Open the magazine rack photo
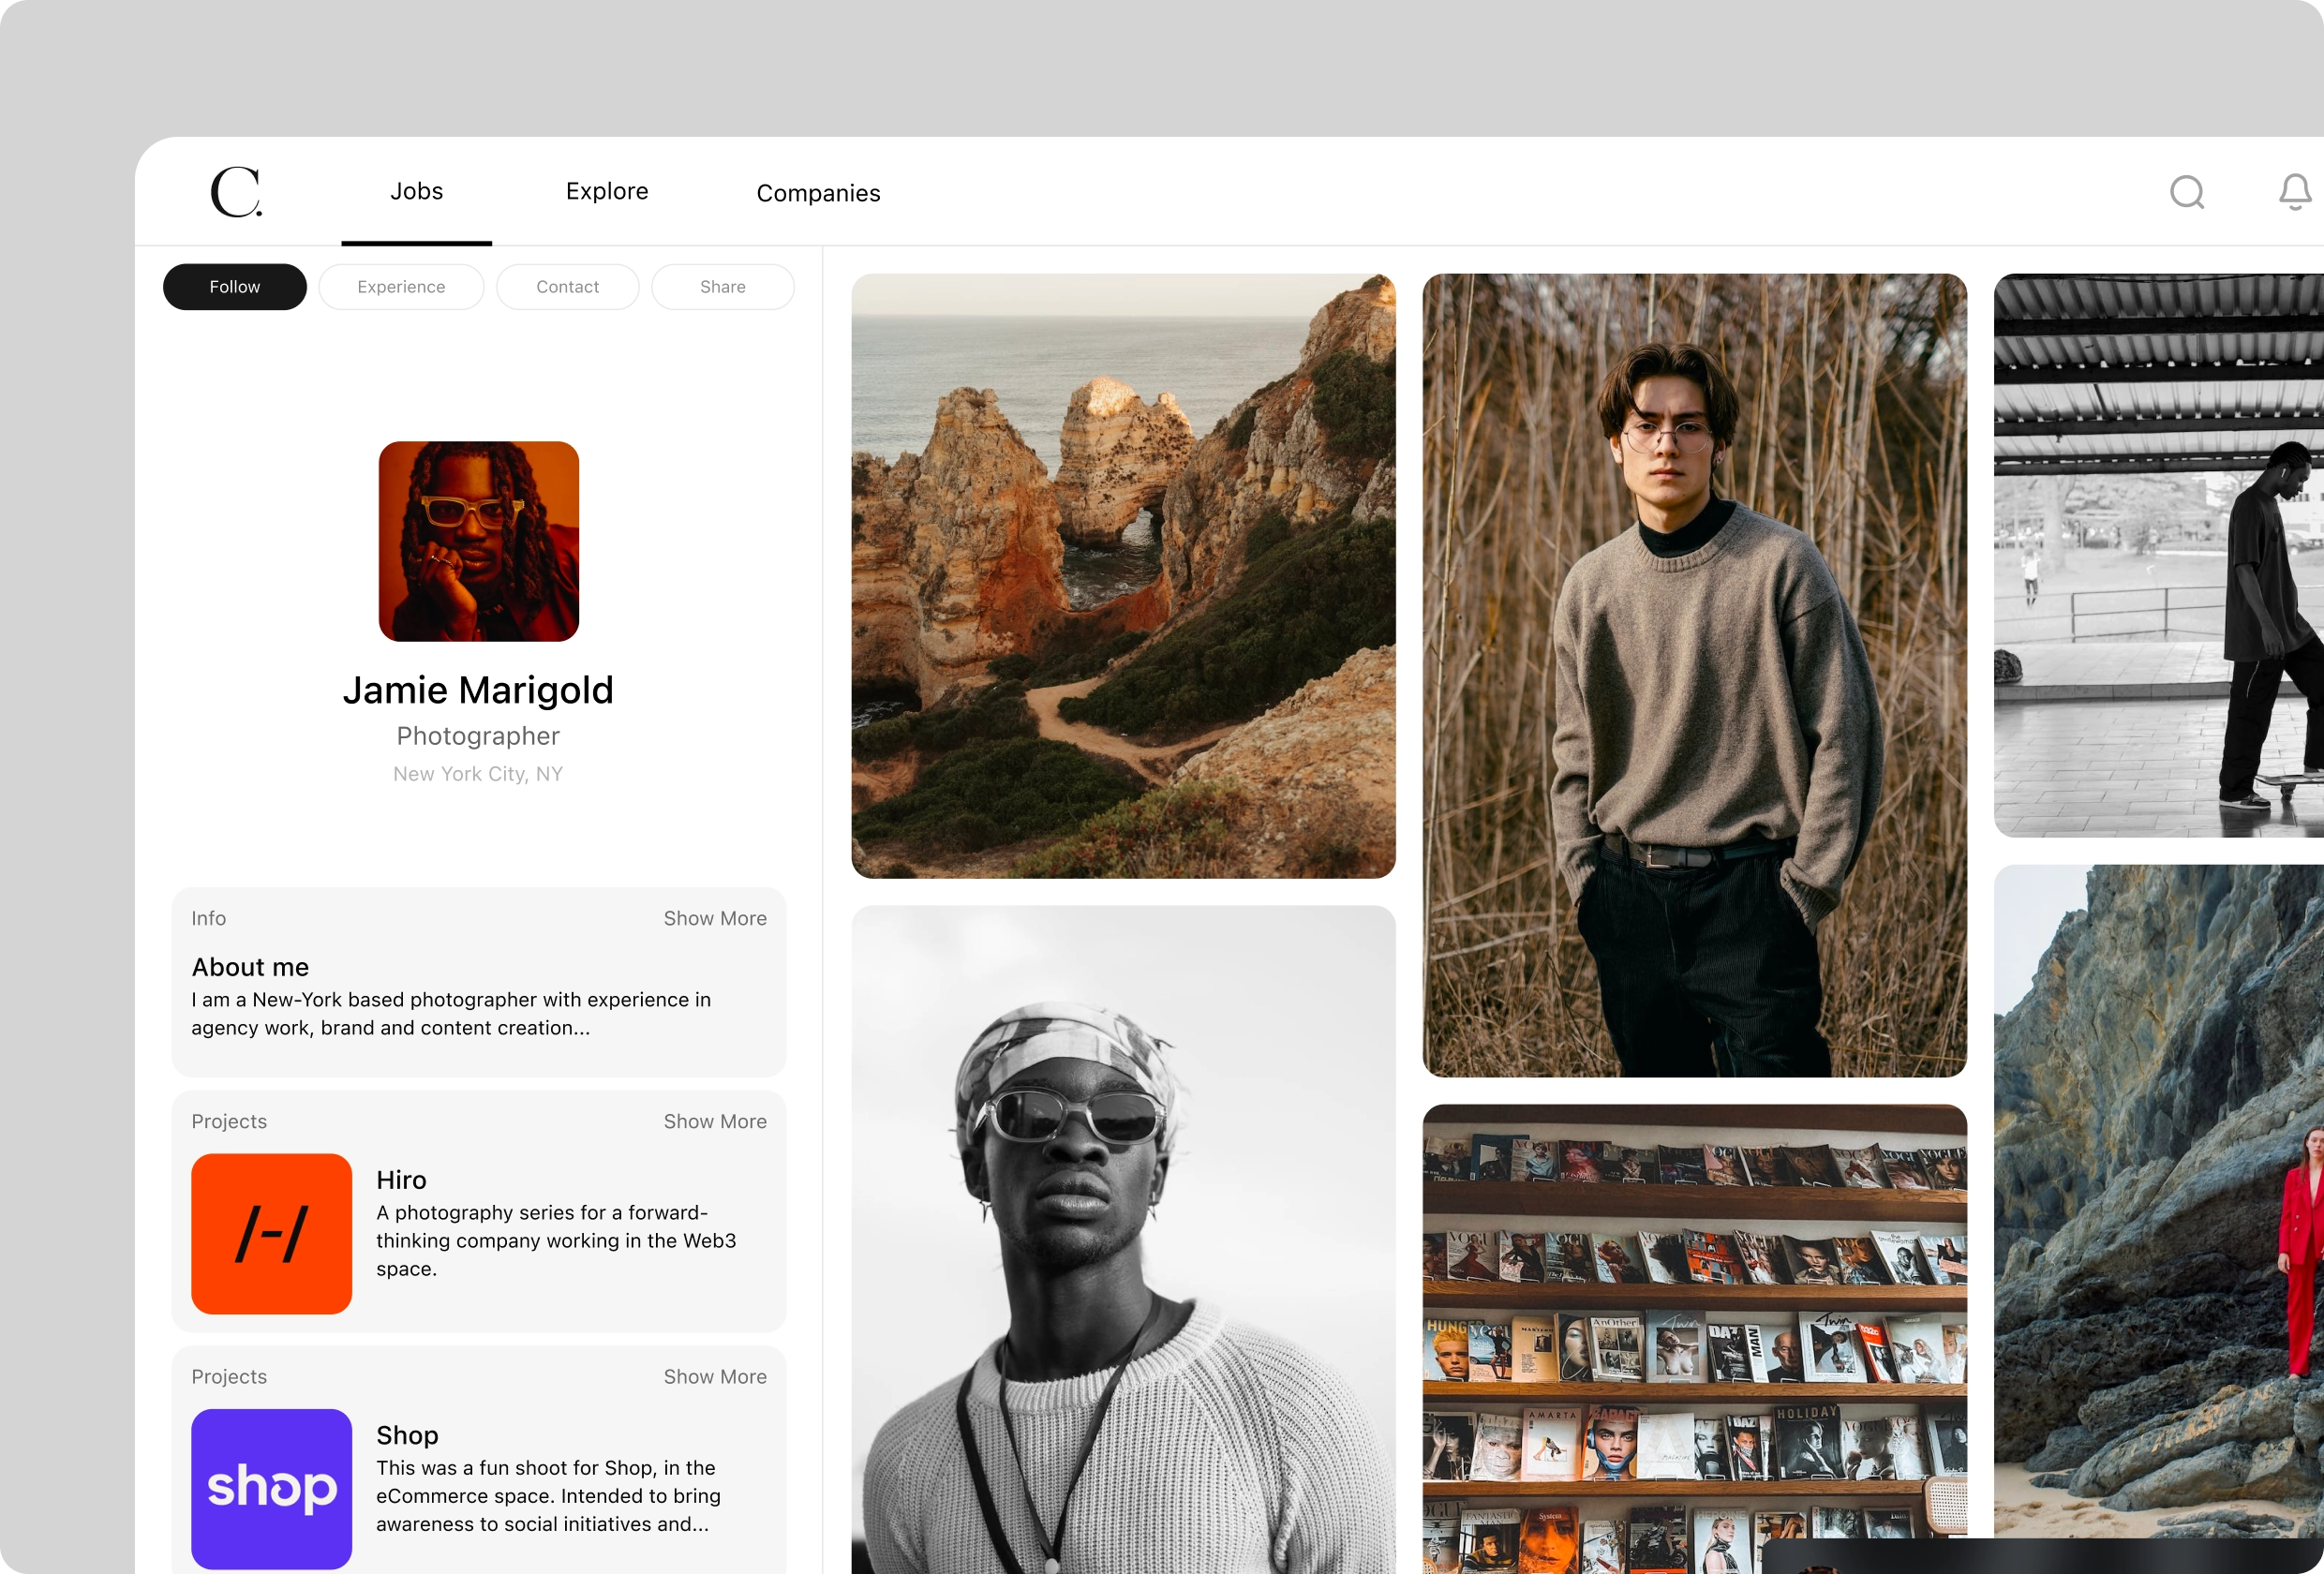 pyautogui.click(x=1693, y=1340)
